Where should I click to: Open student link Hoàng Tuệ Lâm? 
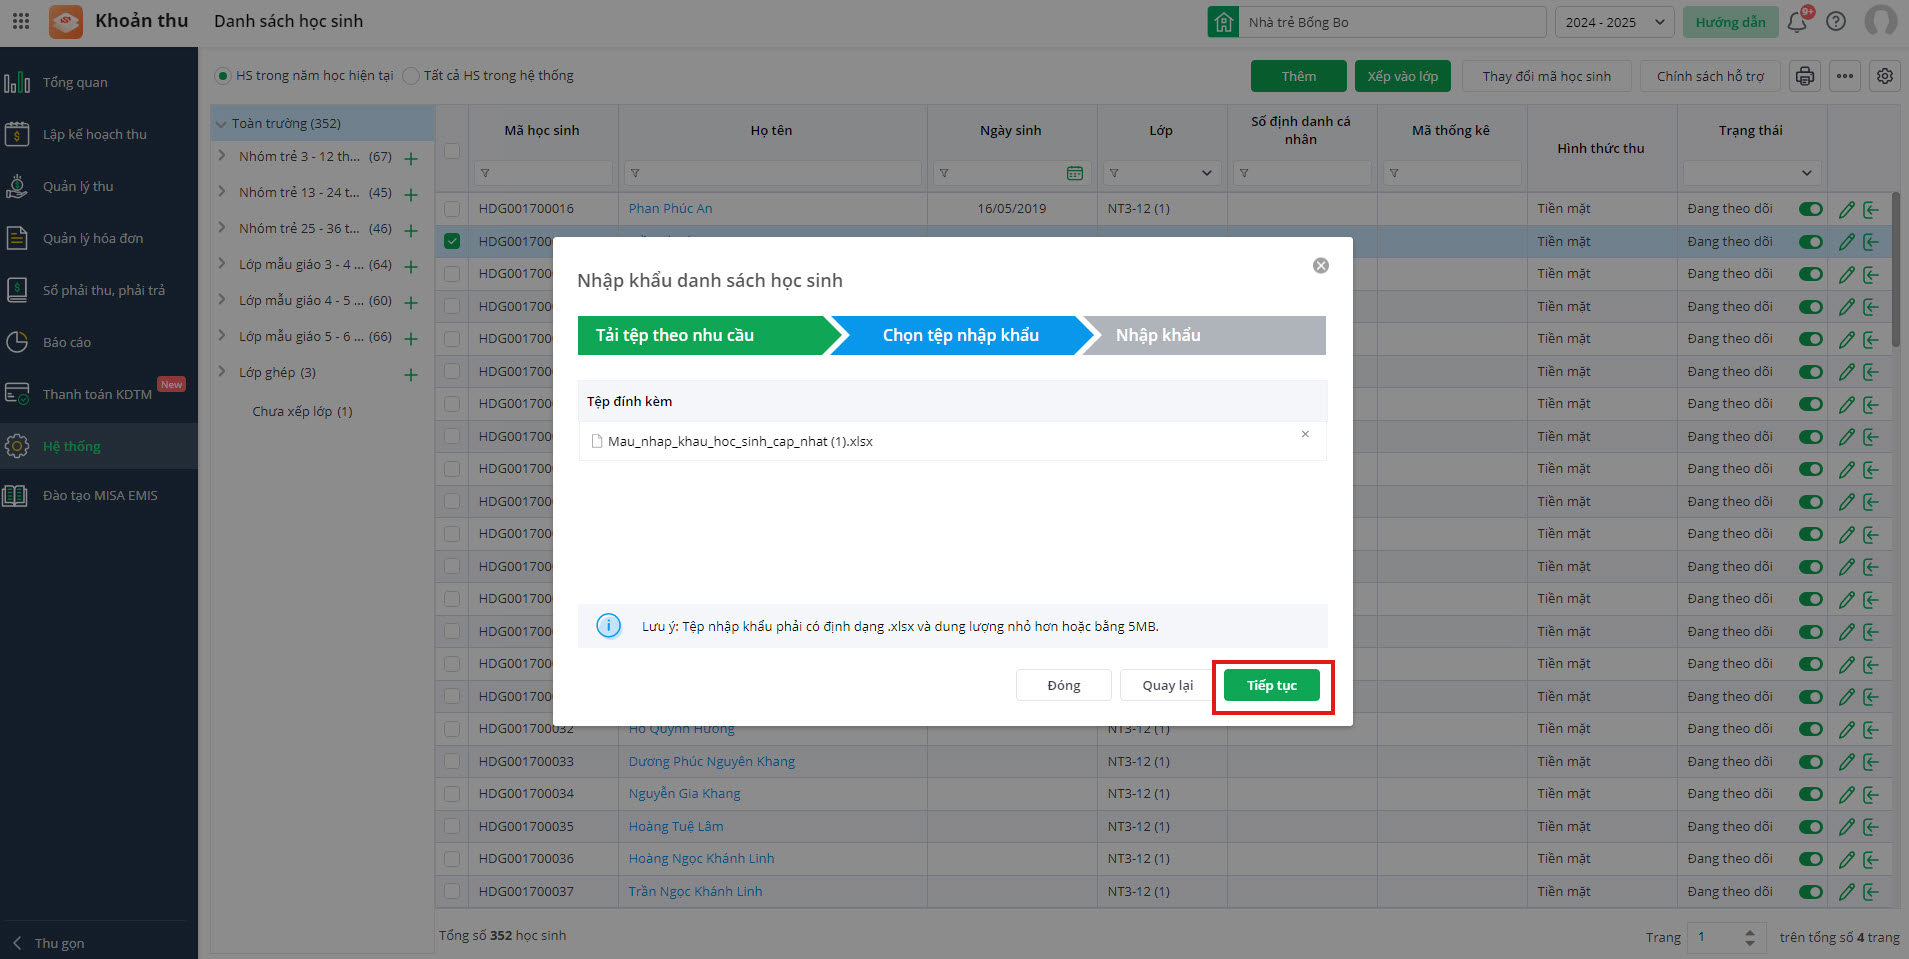click(676, 827)
